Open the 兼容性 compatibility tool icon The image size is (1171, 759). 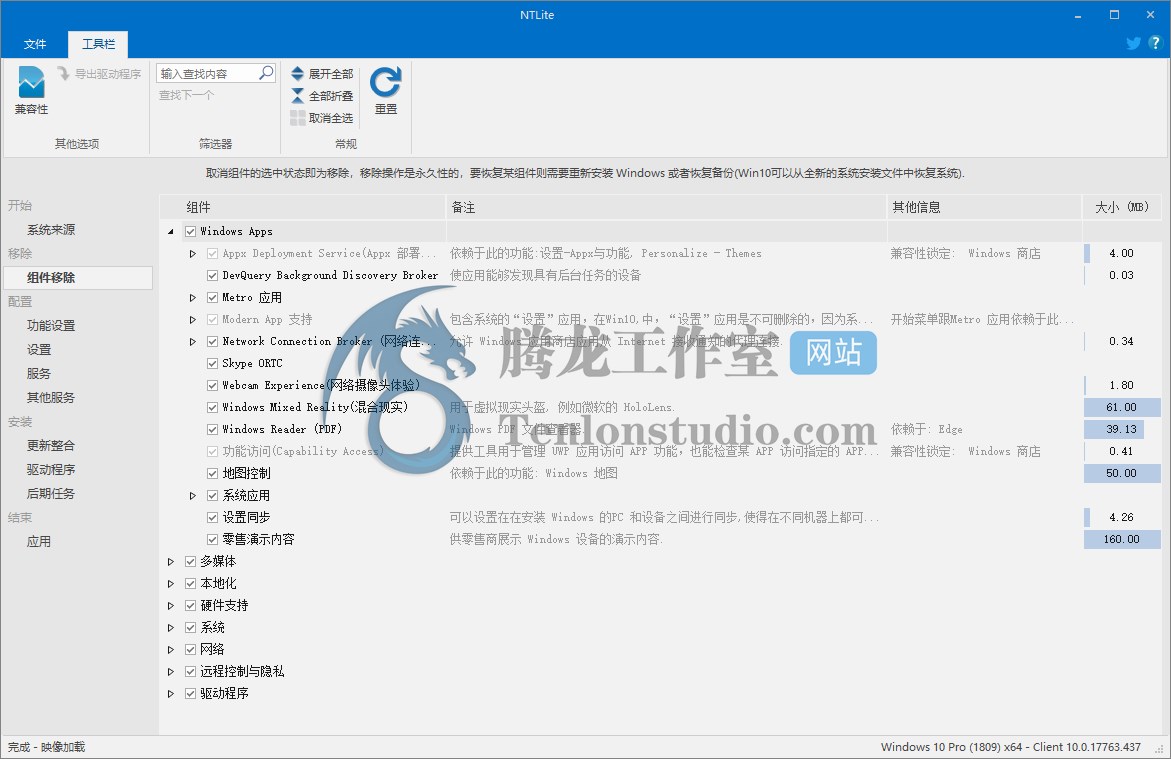31,82
